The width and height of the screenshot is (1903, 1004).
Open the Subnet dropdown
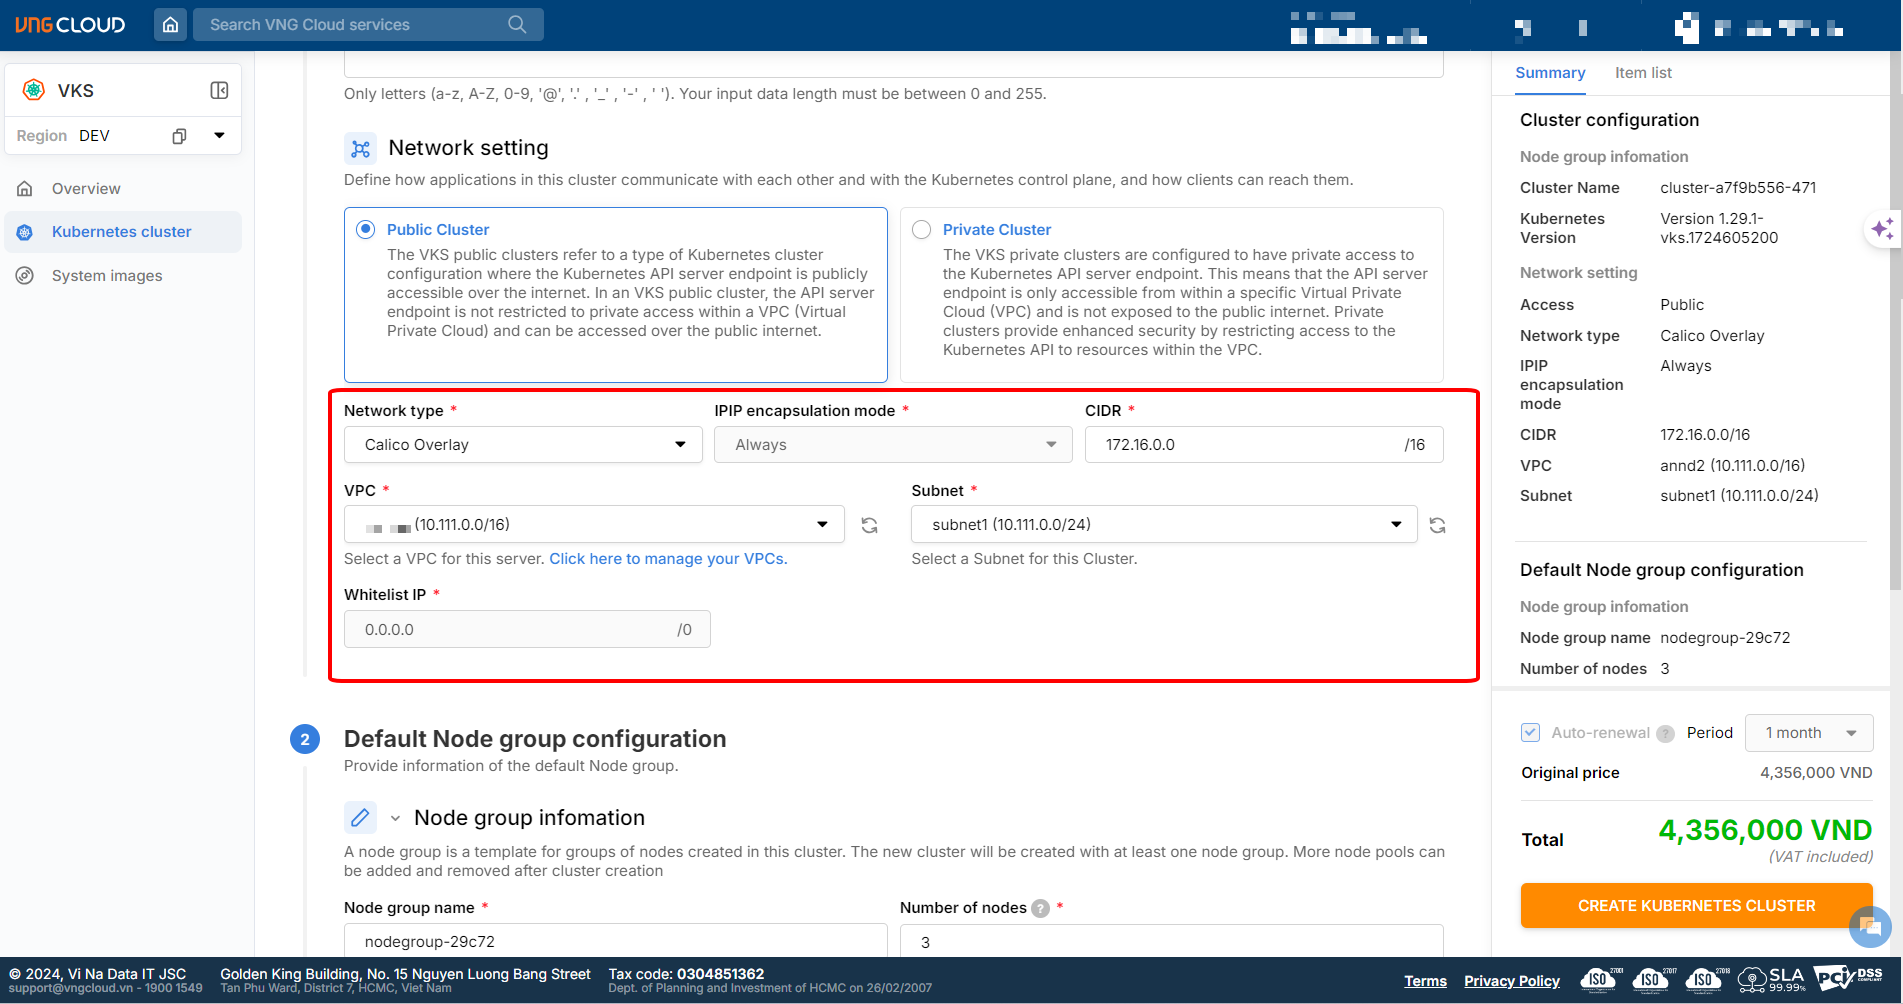click(1163, 525)
